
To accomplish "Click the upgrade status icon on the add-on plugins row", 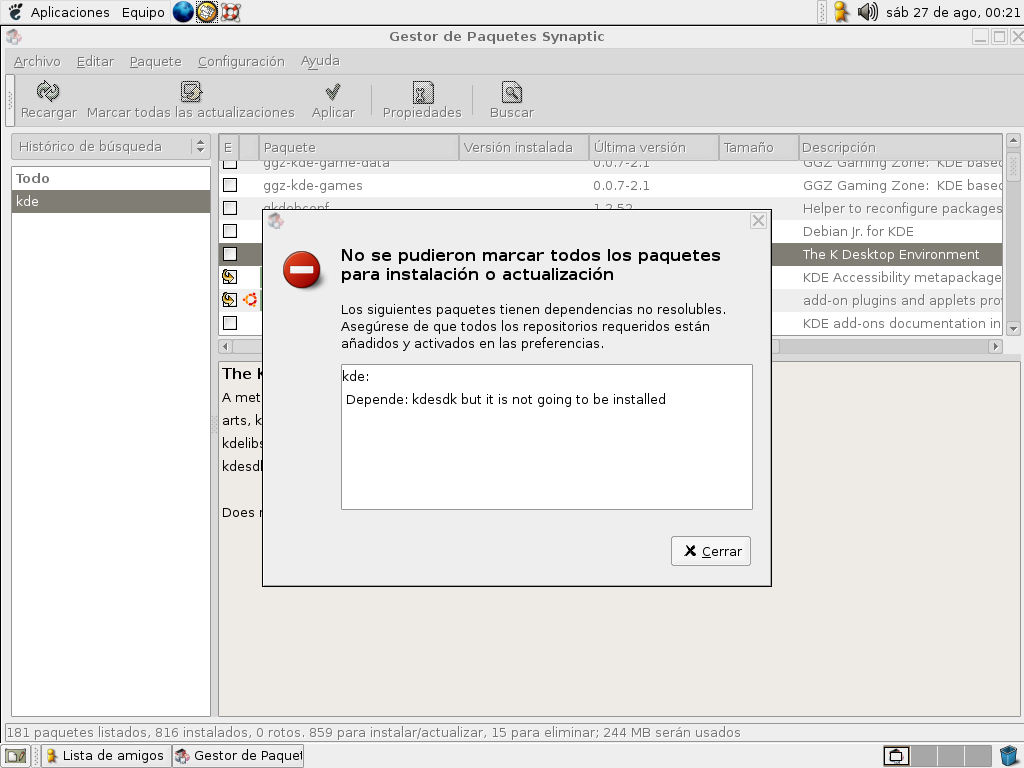I will coord(229,300).
